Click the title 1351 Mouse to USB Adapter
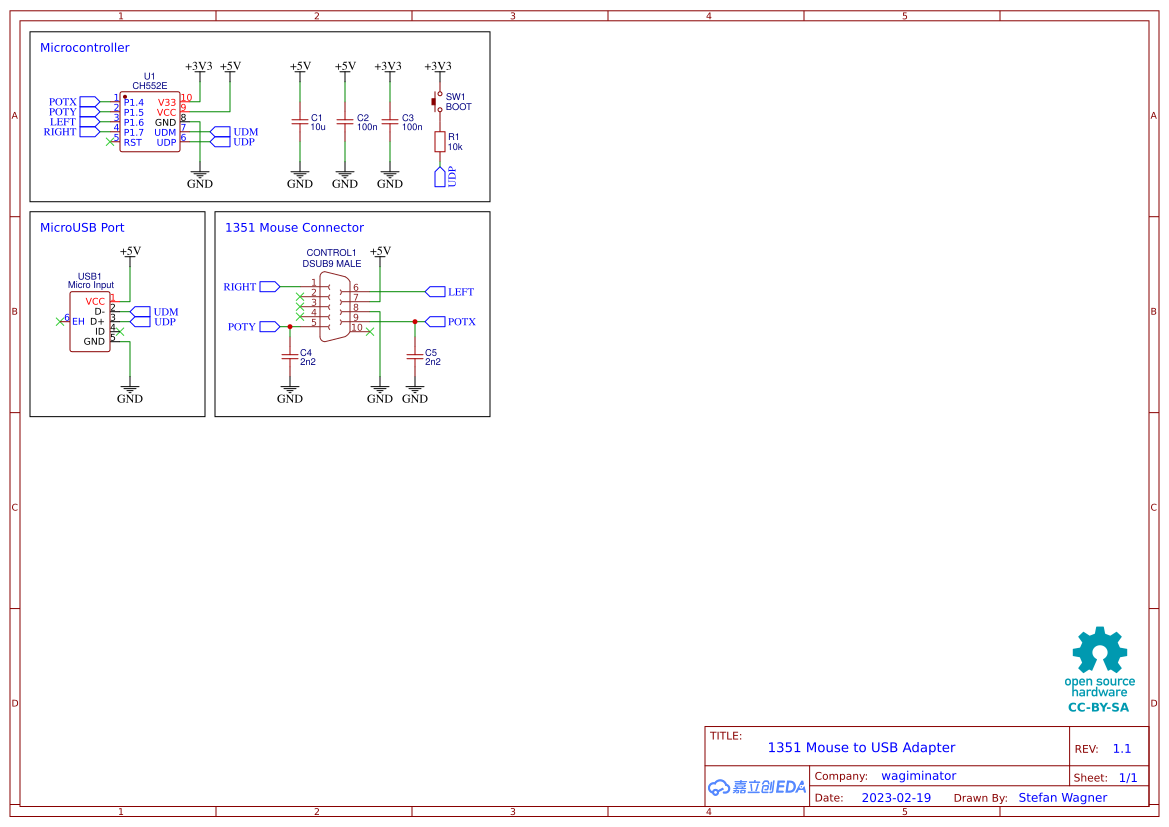 [862, 747]
